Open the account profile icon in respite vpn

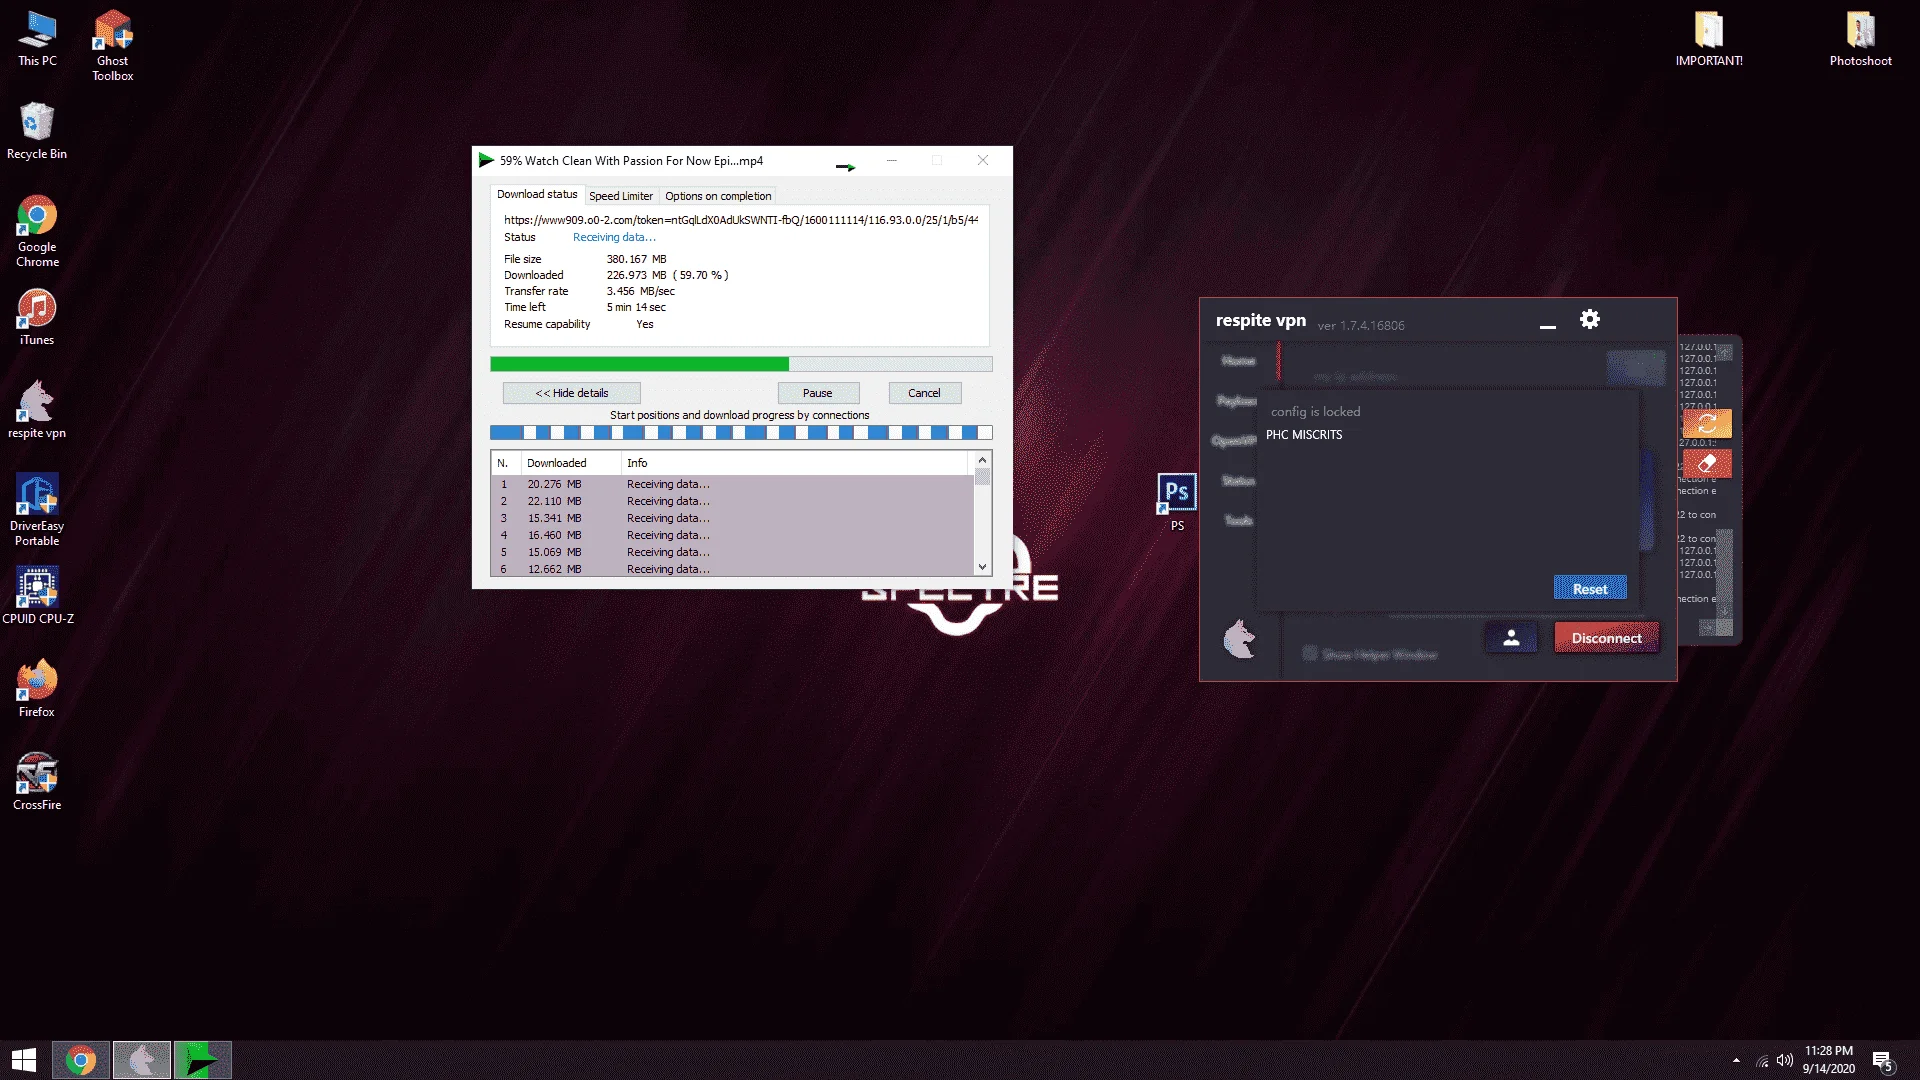[x=1511, y=638]
